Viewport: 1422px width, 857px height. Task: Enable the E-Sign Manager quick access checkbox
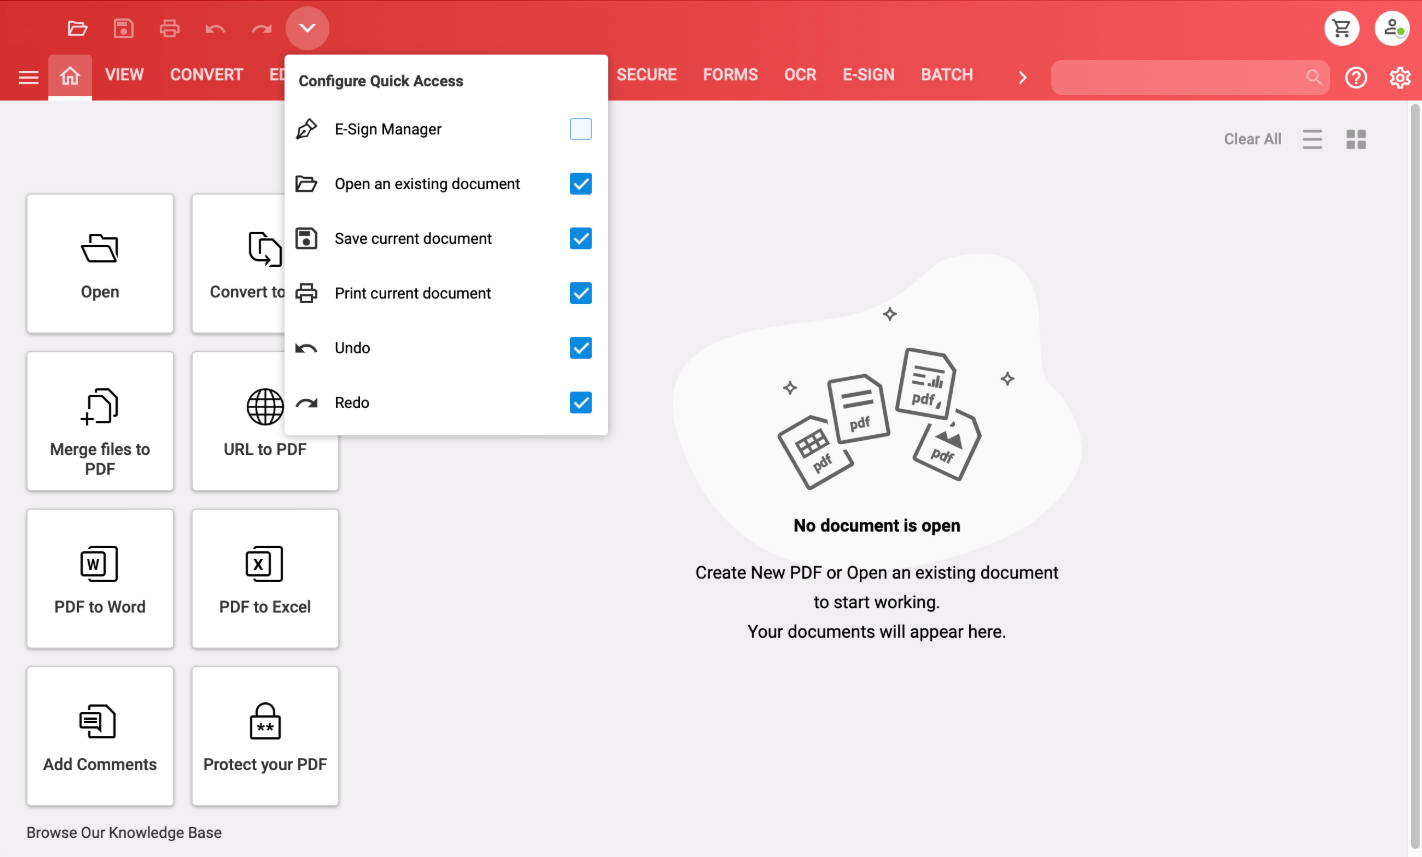click(x=580, y=128)
